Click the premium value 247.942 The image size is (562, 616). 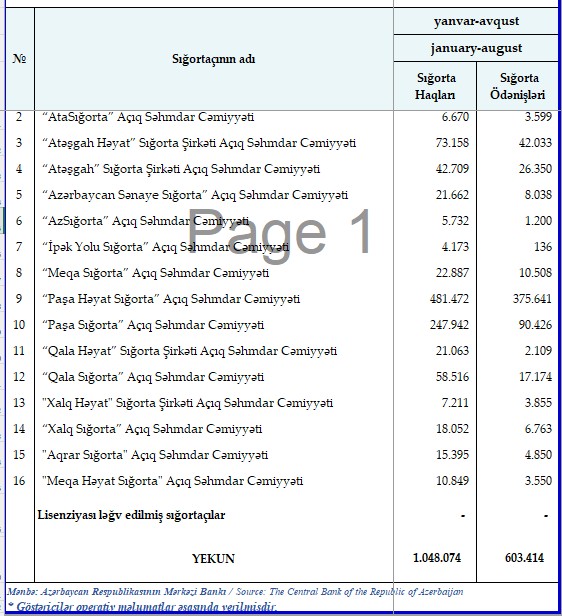tap(449, 324)
